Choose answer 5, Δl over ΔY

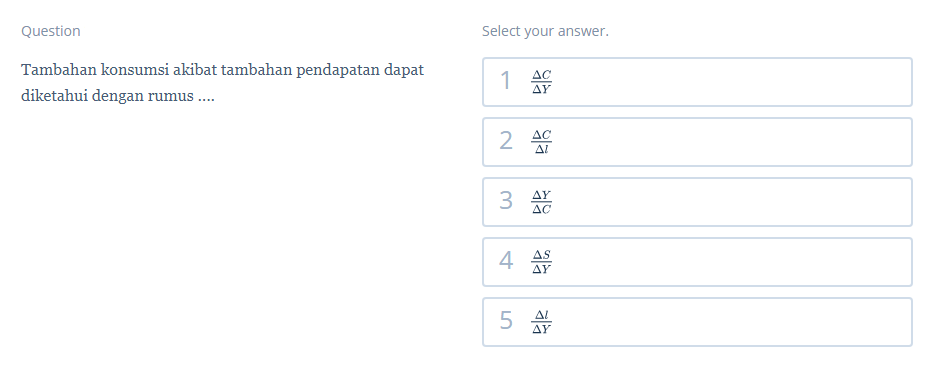[x=697, y=322]
